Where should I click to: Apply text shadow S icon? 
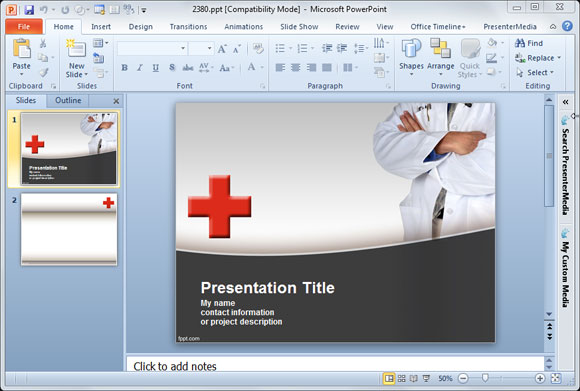172,67
